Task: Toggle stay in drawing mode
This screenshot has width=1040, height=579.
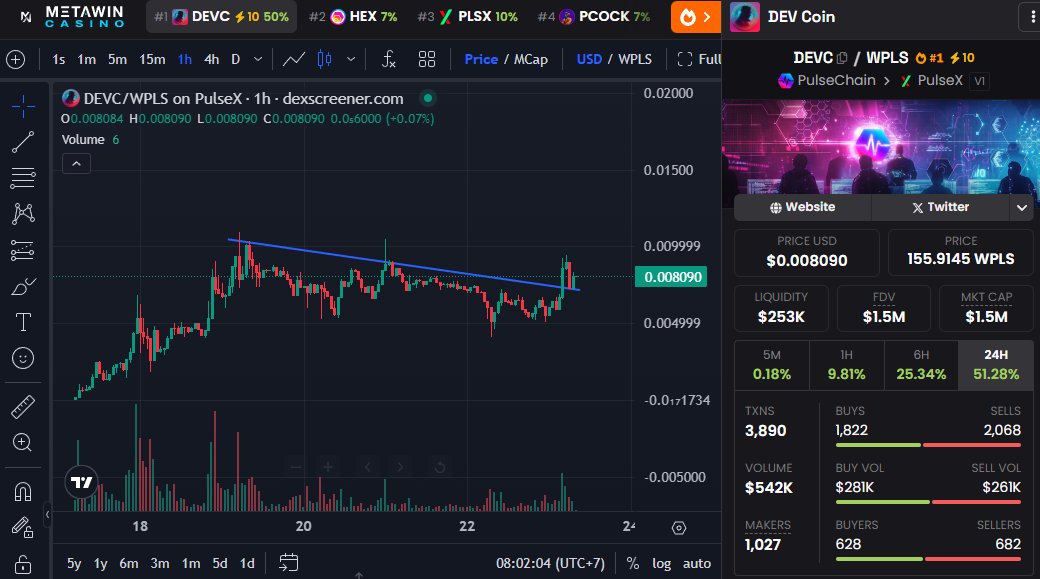Action: pyautogui.click(x=23, y=528)
